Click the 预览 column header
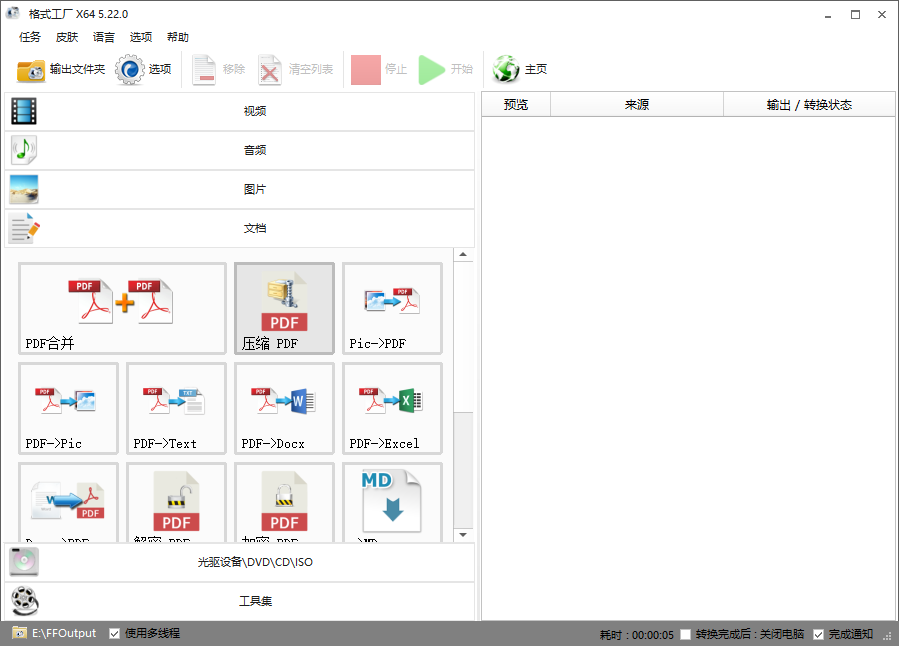This screenshot has width=899, height=646. coord(516,105)
